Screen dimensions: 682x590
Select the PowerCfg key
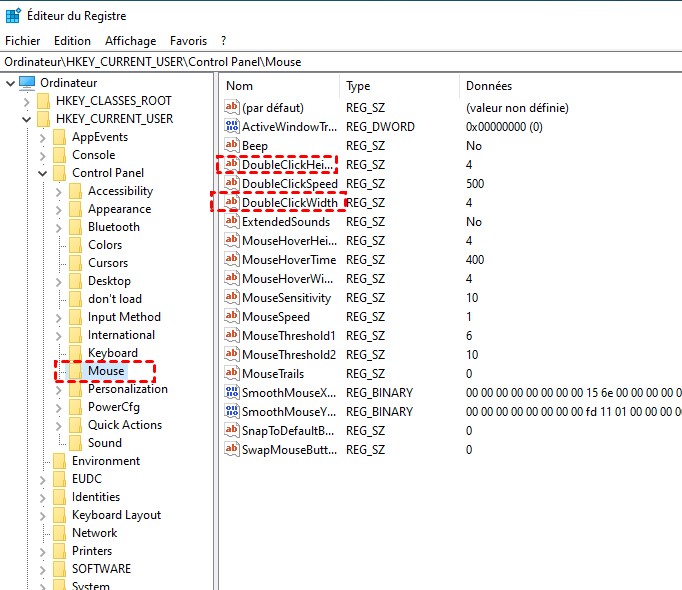(114, 407)
